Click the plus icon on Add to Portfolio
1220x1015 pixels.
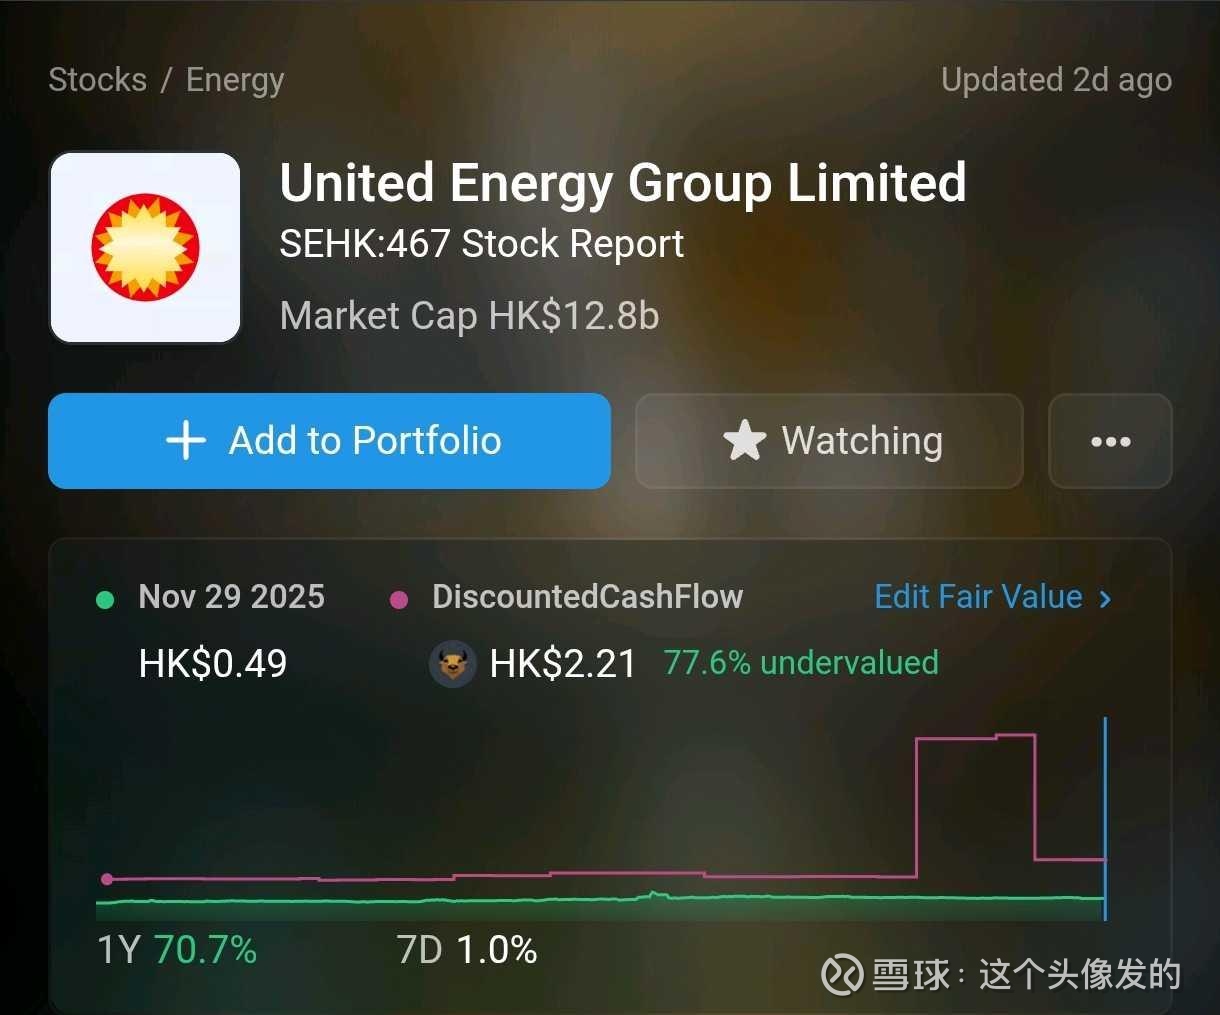tap(186, 441)
